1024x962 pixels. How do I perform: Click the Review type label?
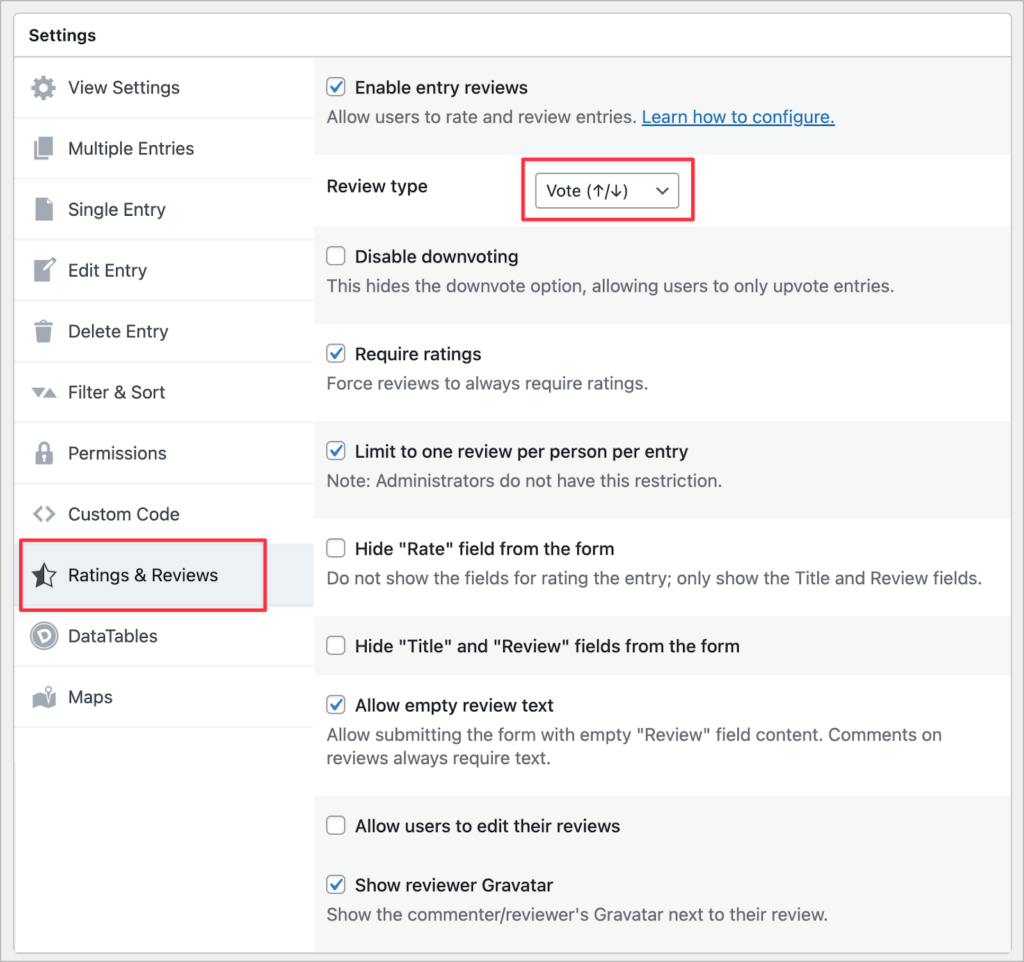click(x=377, y=187)
